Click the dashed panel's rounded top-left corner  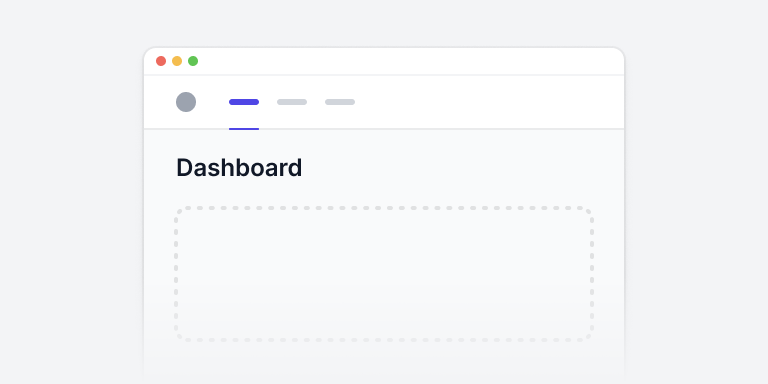[178, 211]
